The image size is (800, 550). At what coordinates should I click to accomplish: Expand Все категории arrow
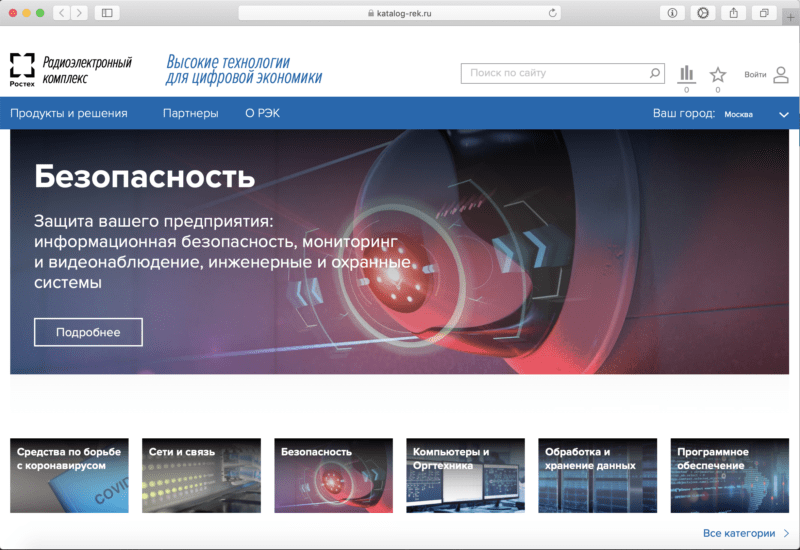click(786, 533)
